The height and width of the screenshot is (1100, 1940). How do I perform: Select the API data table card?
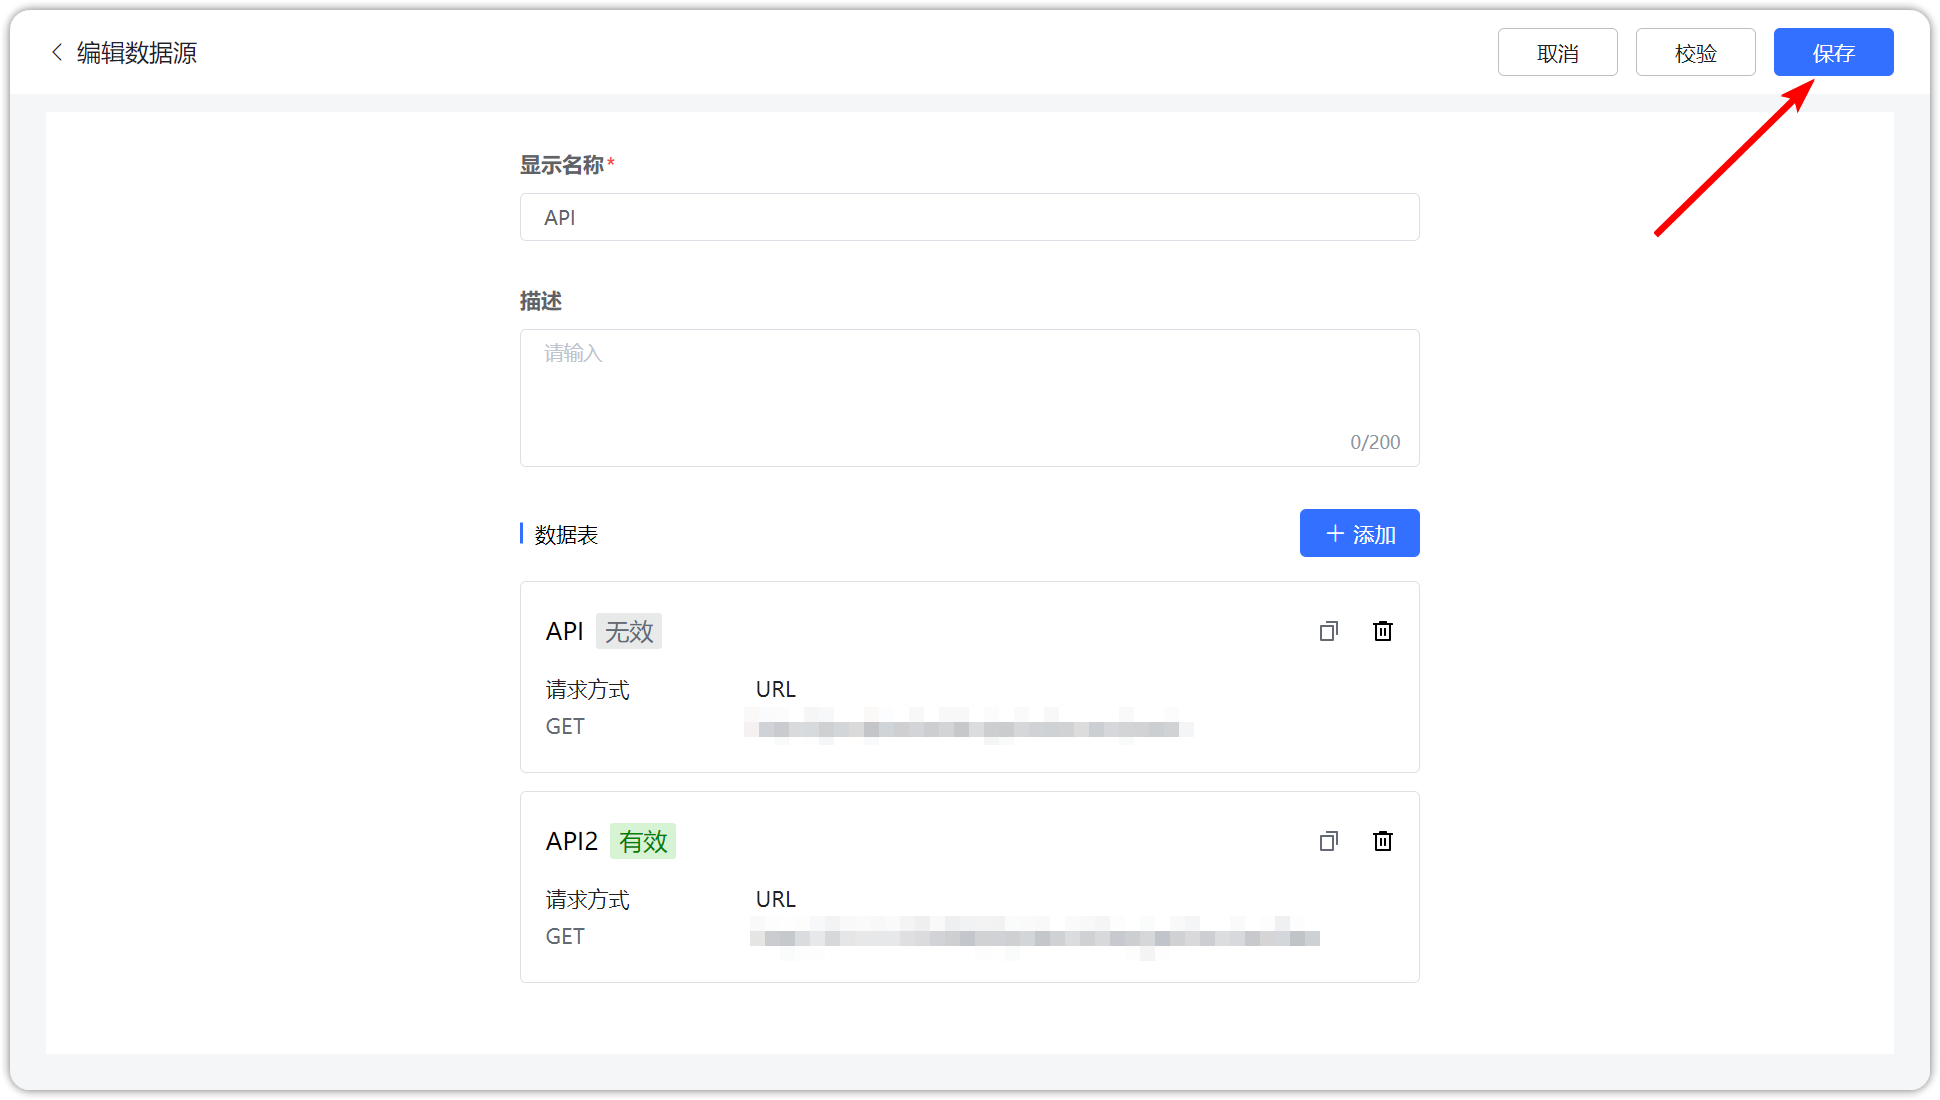coord(969,677)
